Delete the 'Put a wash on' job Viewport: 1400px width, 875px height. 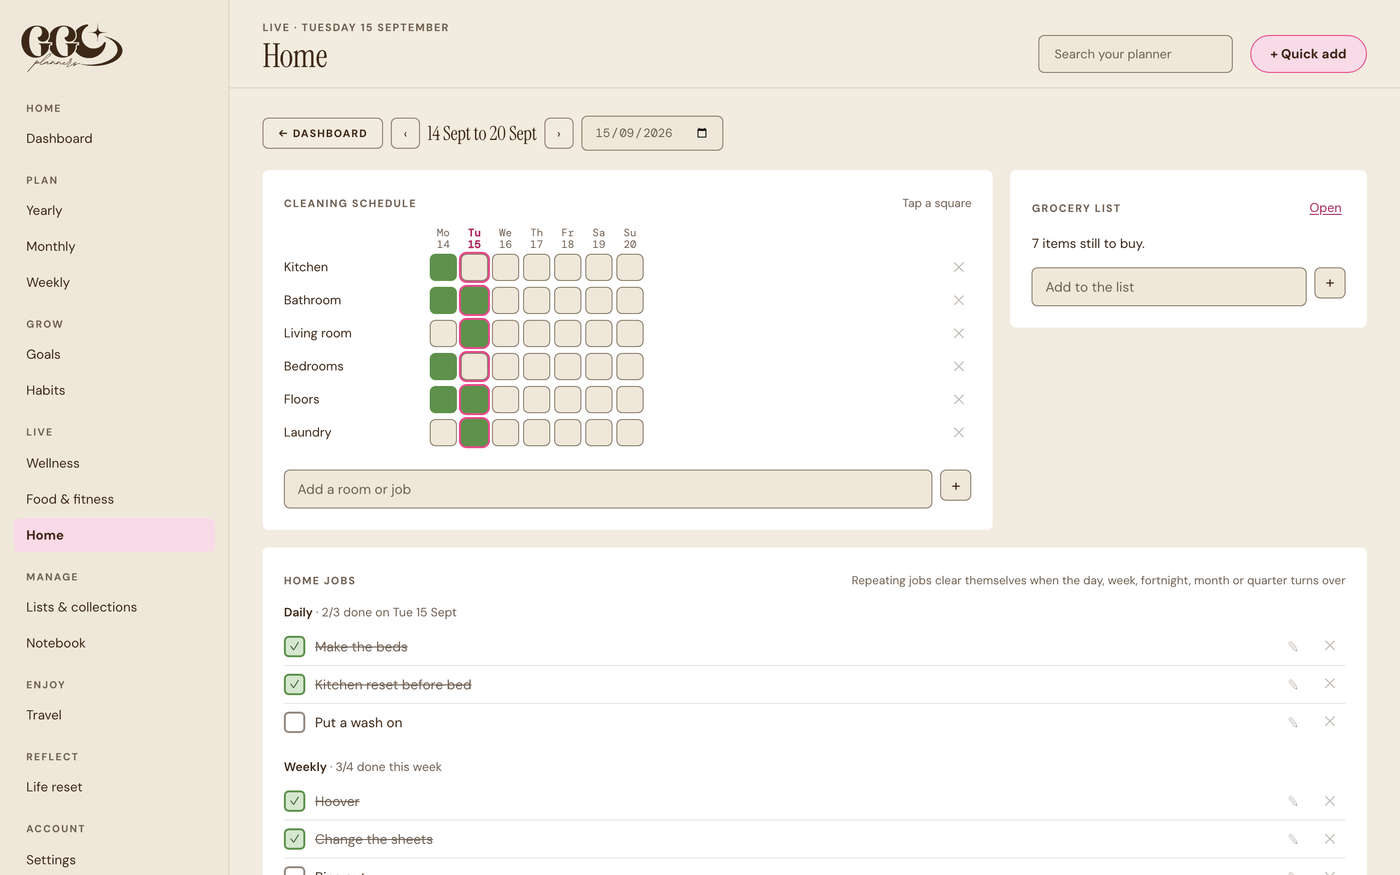[1329, 722]
